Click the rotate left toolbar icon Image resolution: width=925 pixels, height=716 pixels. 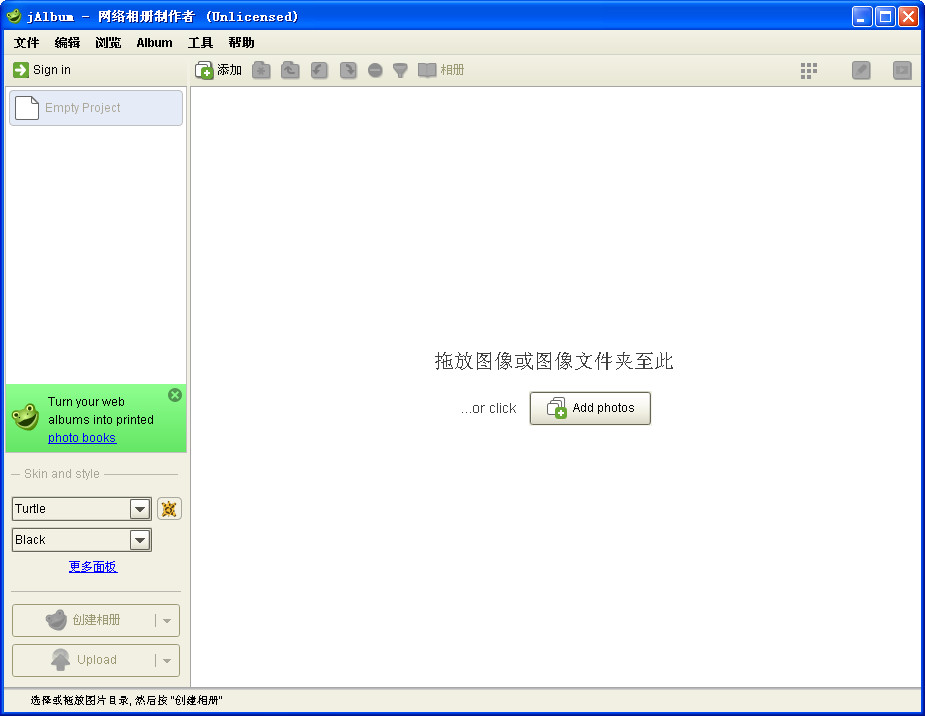point(319,70)
